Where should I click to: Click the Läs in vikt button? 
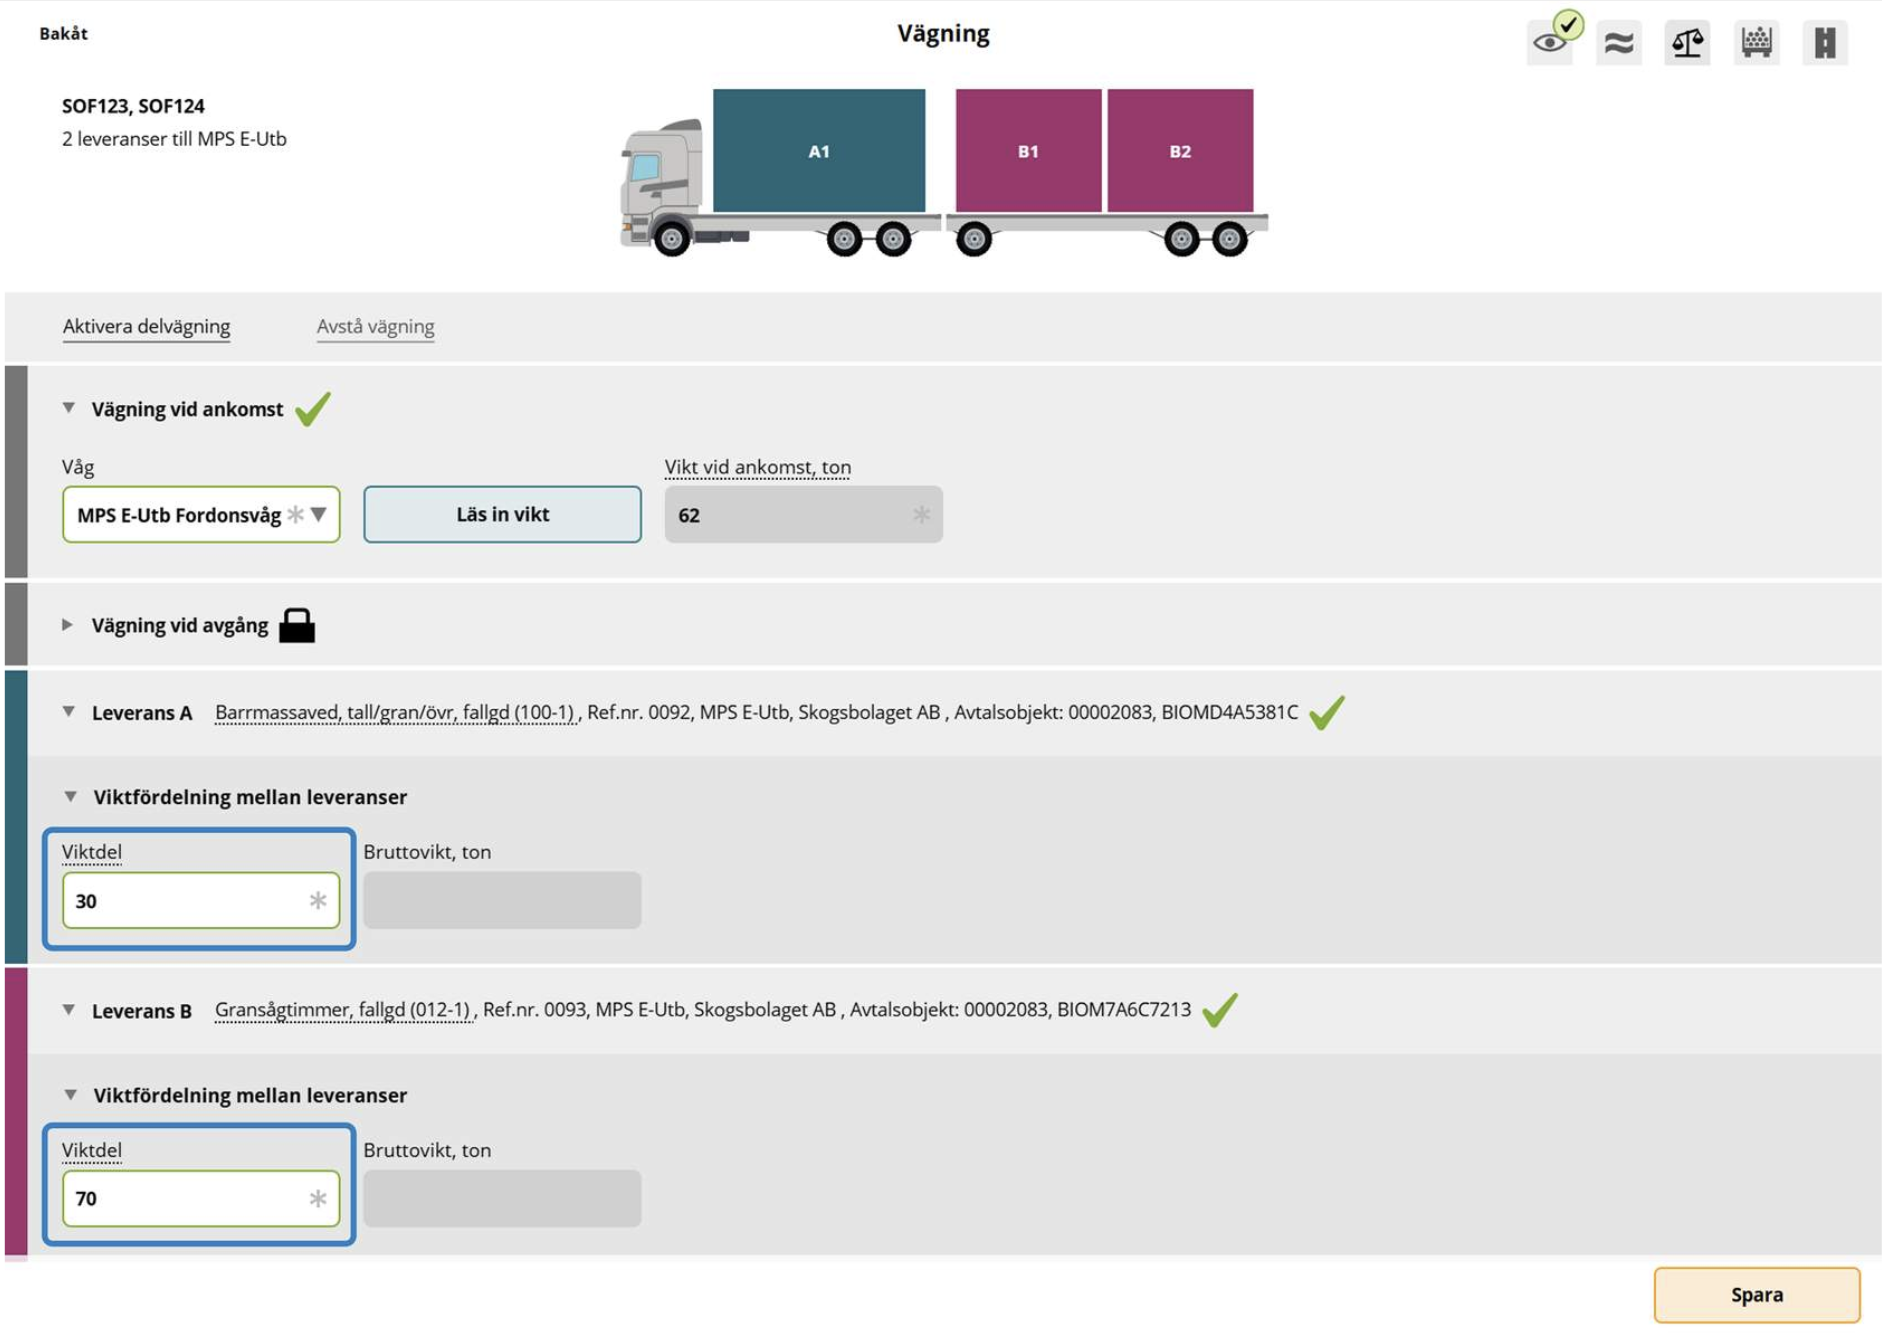click(502, 514)
